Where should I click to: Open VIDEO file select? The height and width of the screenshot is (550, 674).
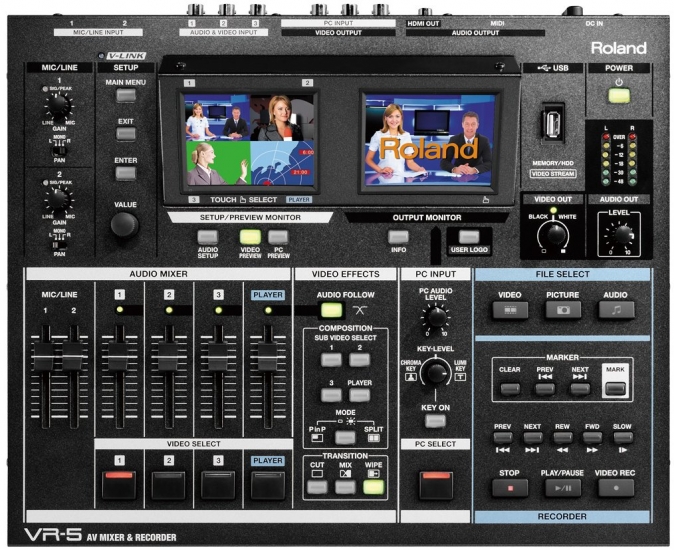click(510, 309)
